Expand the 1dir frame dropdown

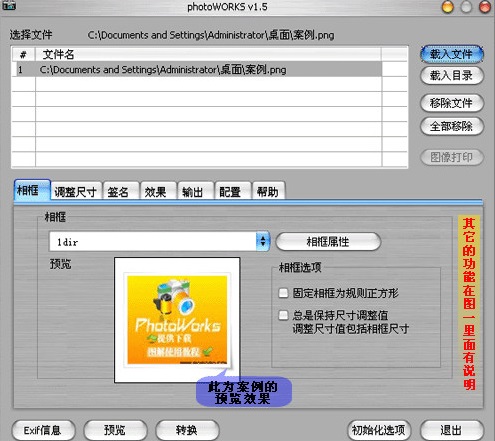click(263, 241)
